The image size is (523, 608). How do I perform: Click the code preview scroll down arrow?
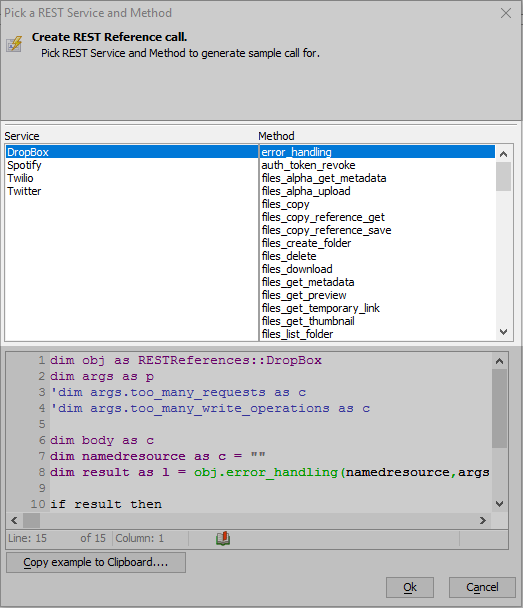pos(499,504)
